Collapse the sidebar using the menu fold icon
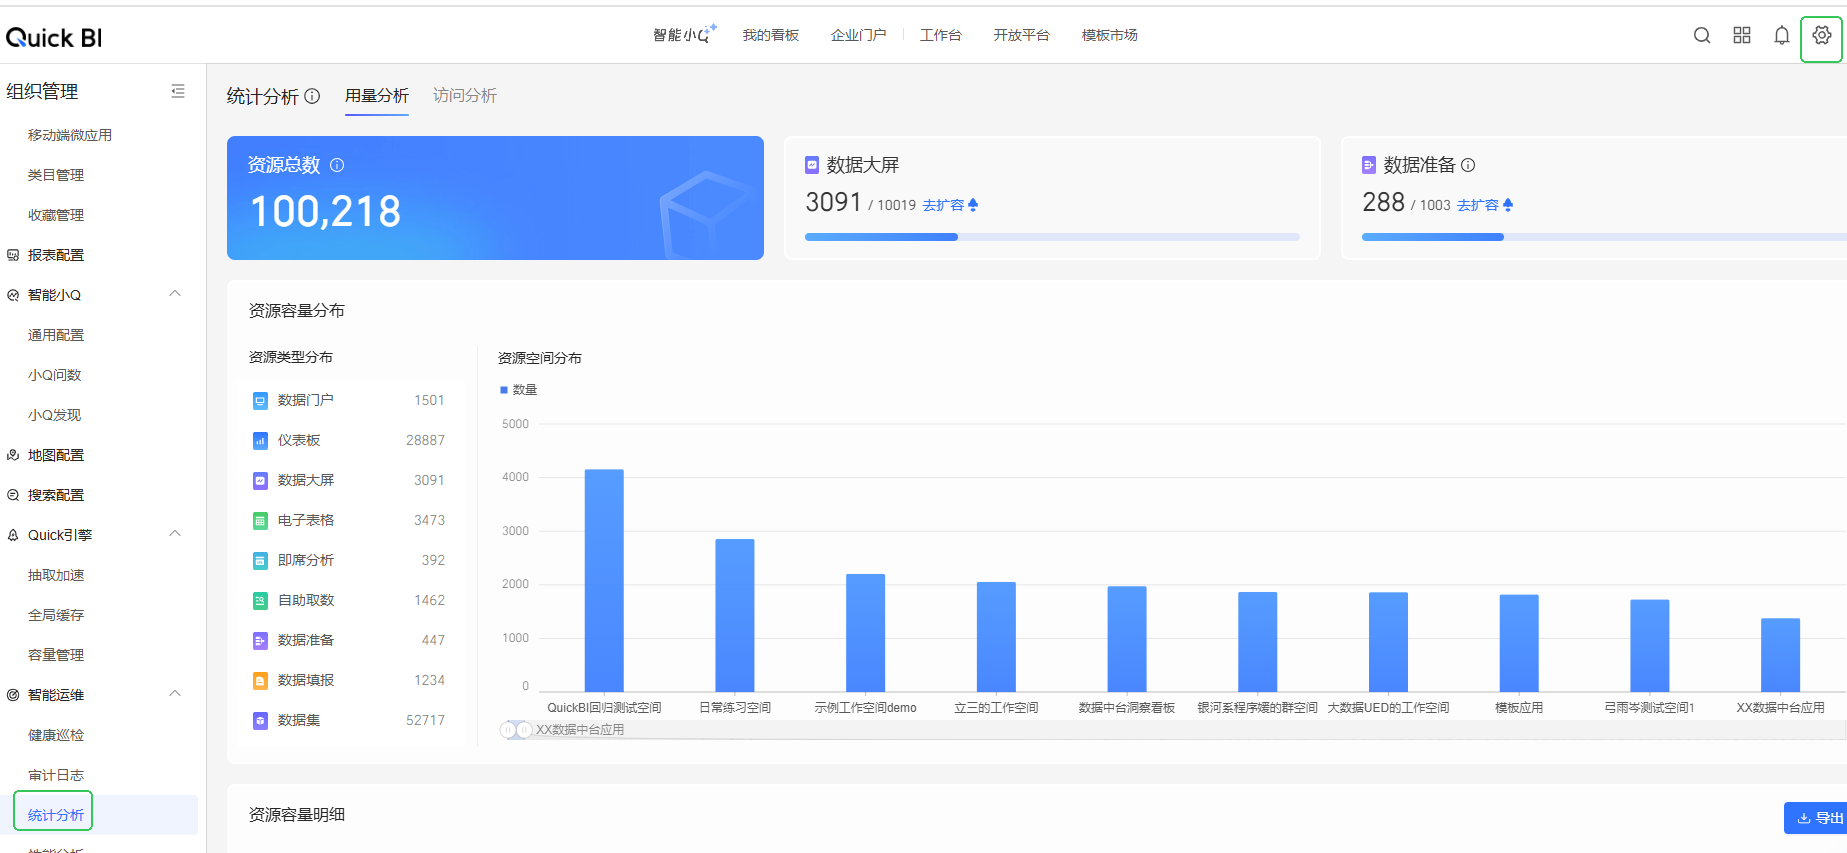Image resolution: width=1847 pixels, height=853 pixels. pos(178,92)
